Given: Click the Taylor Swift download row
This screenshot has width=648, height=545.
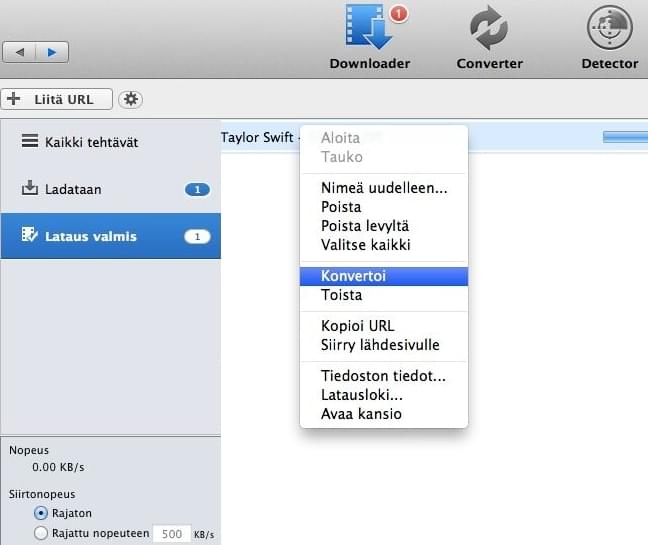Looking at the screenshot, I should (x=434, y=137).
